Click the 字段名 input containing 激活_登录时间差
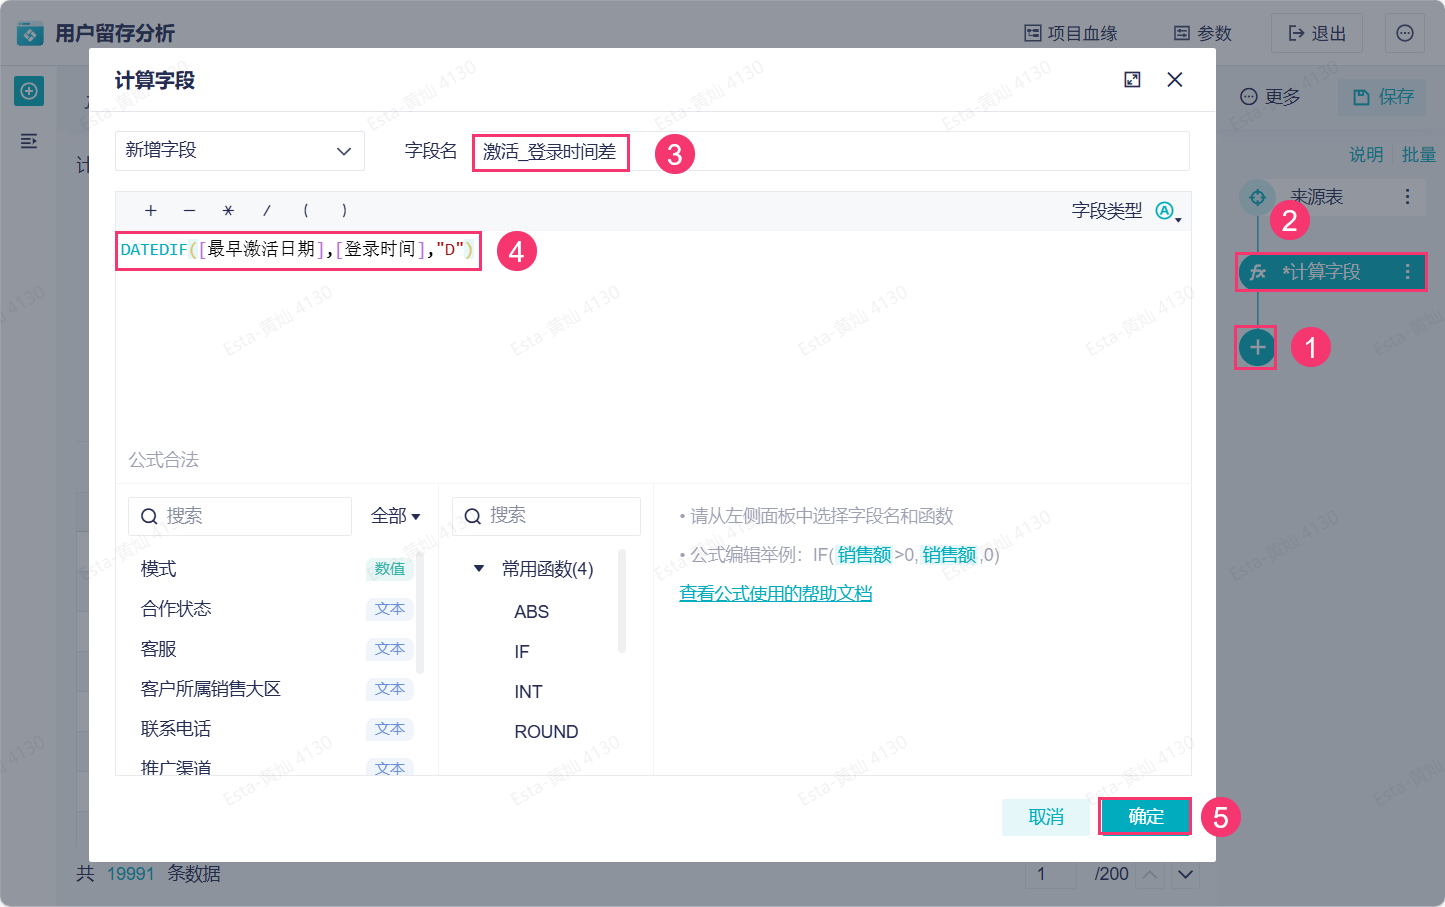The width and height of the screenshot is (1445, 907). pos(830,152)
